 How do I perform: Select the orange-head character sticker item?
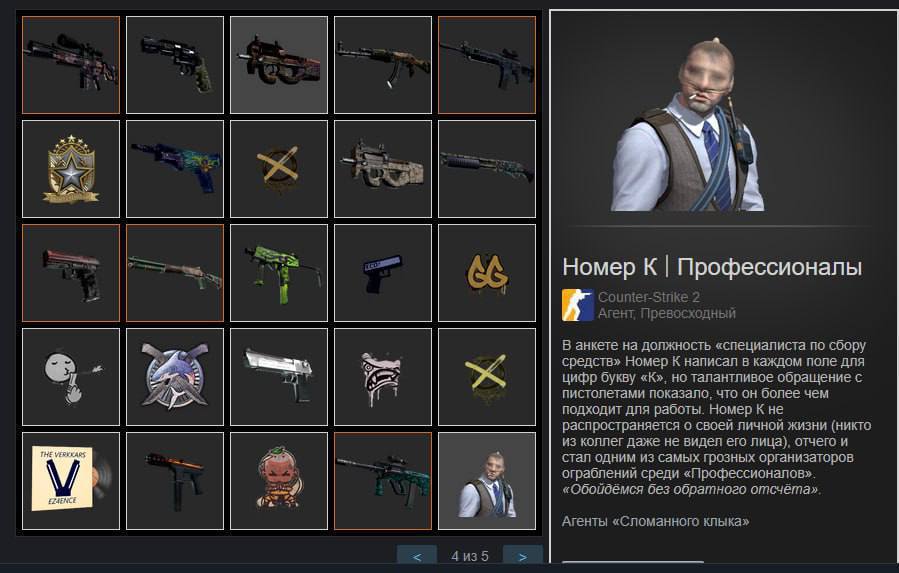click(x=279, y=481)
